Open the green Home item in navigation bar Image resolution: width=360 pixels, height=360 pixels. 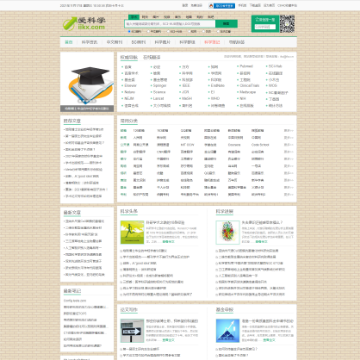68,42
